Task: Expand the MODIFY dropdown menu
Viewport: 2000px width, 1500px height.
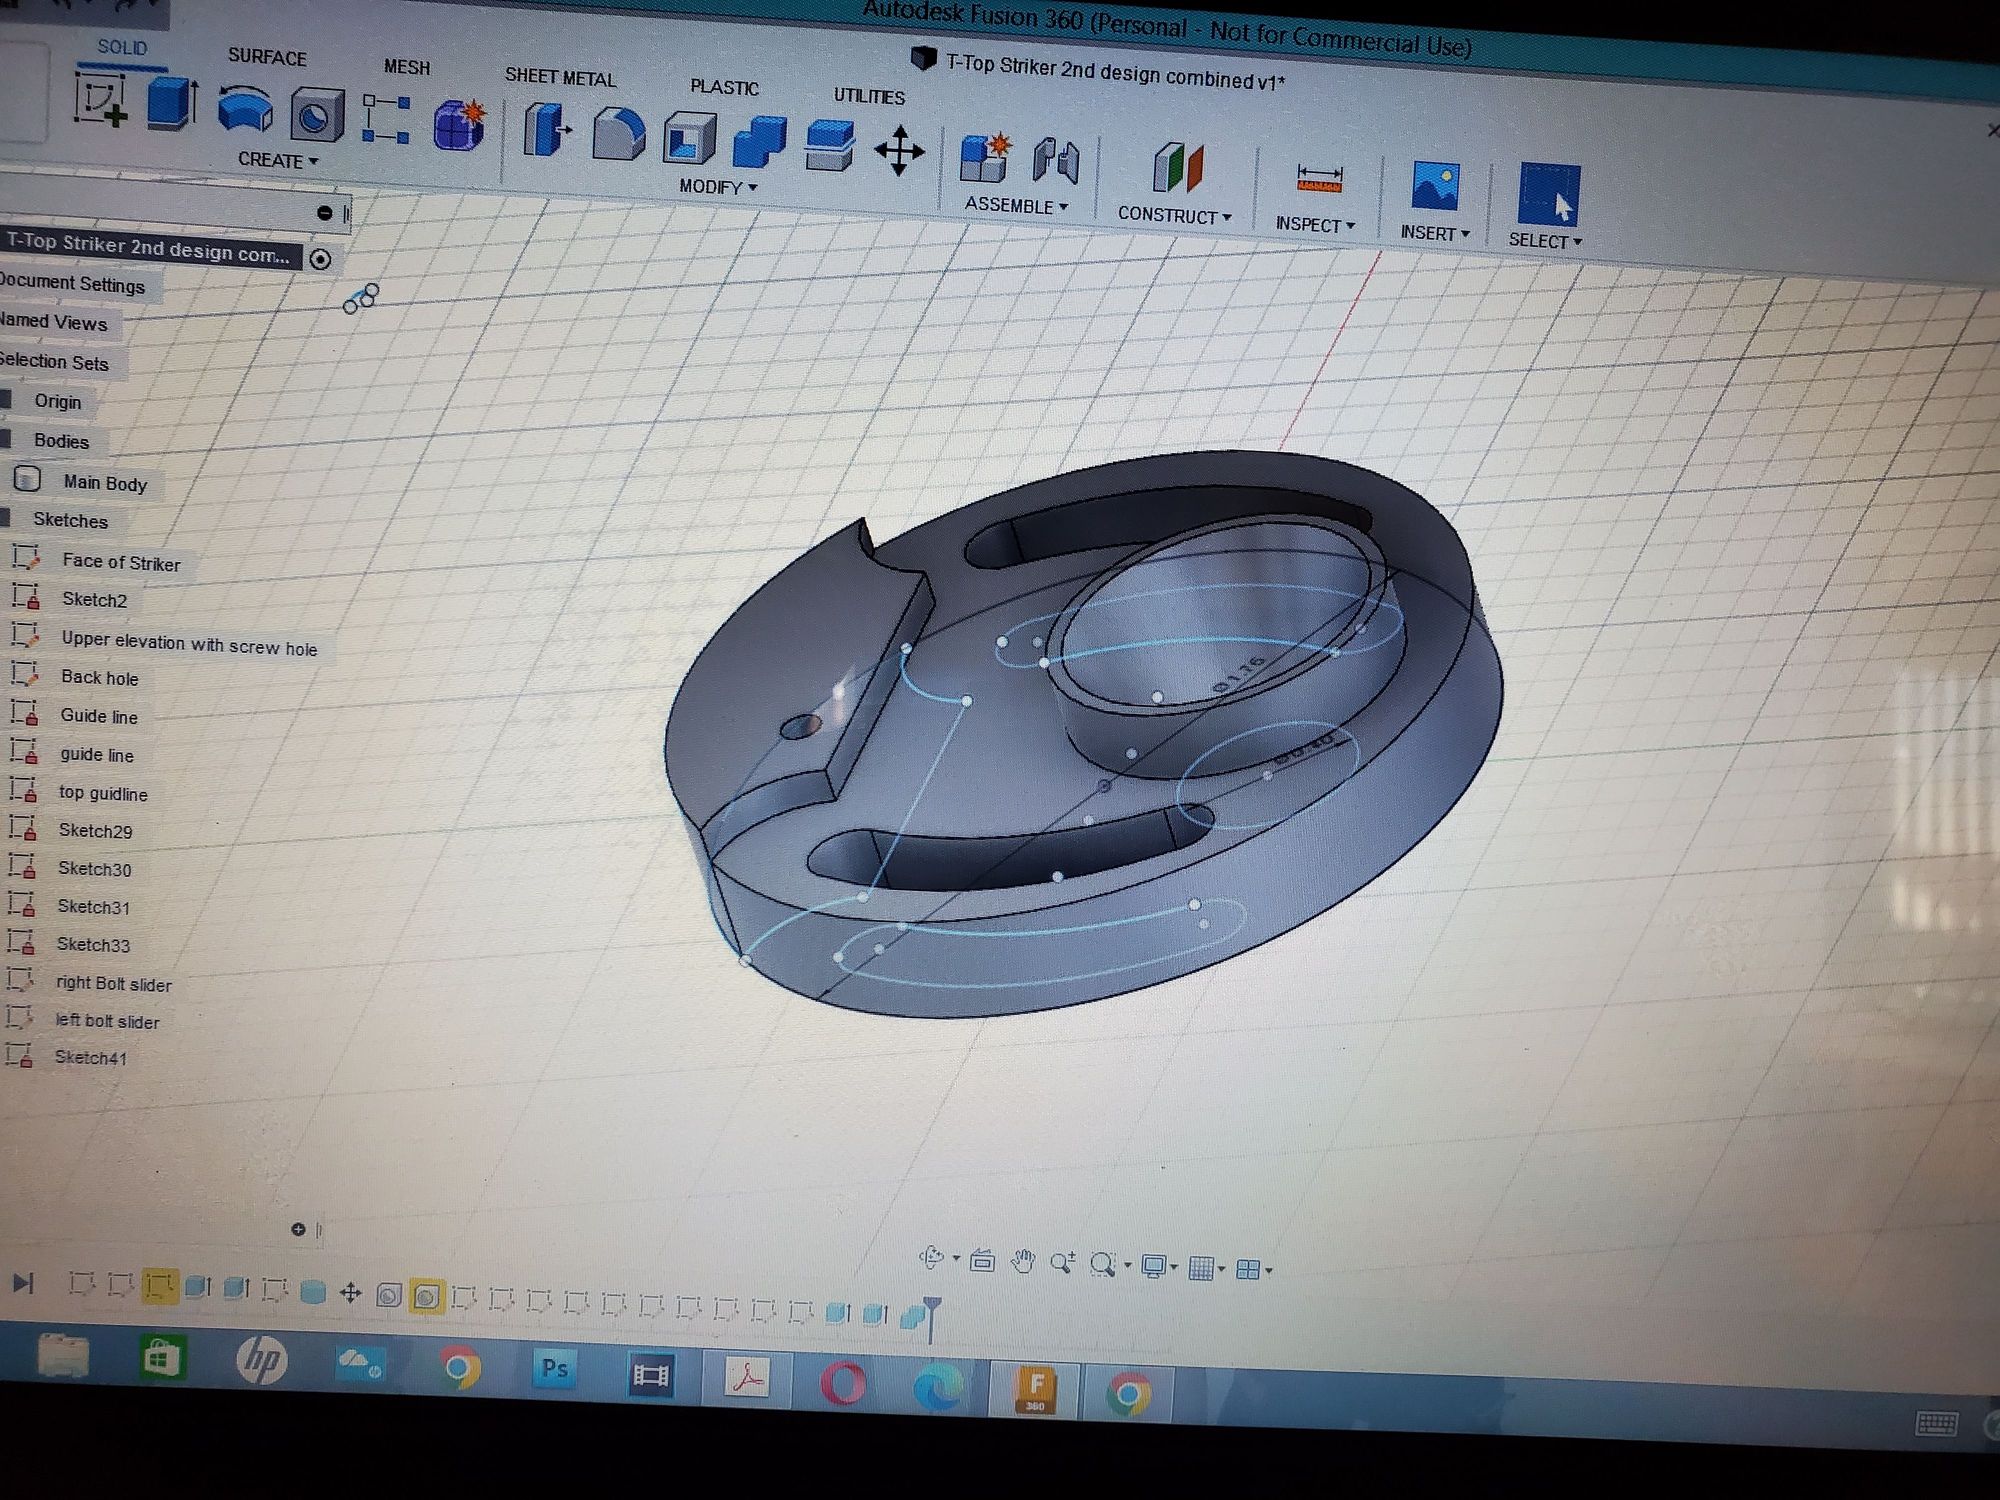Action: (718, 187)
